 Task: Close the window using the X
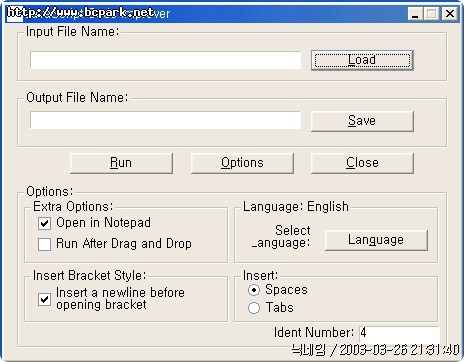(450, 14)
